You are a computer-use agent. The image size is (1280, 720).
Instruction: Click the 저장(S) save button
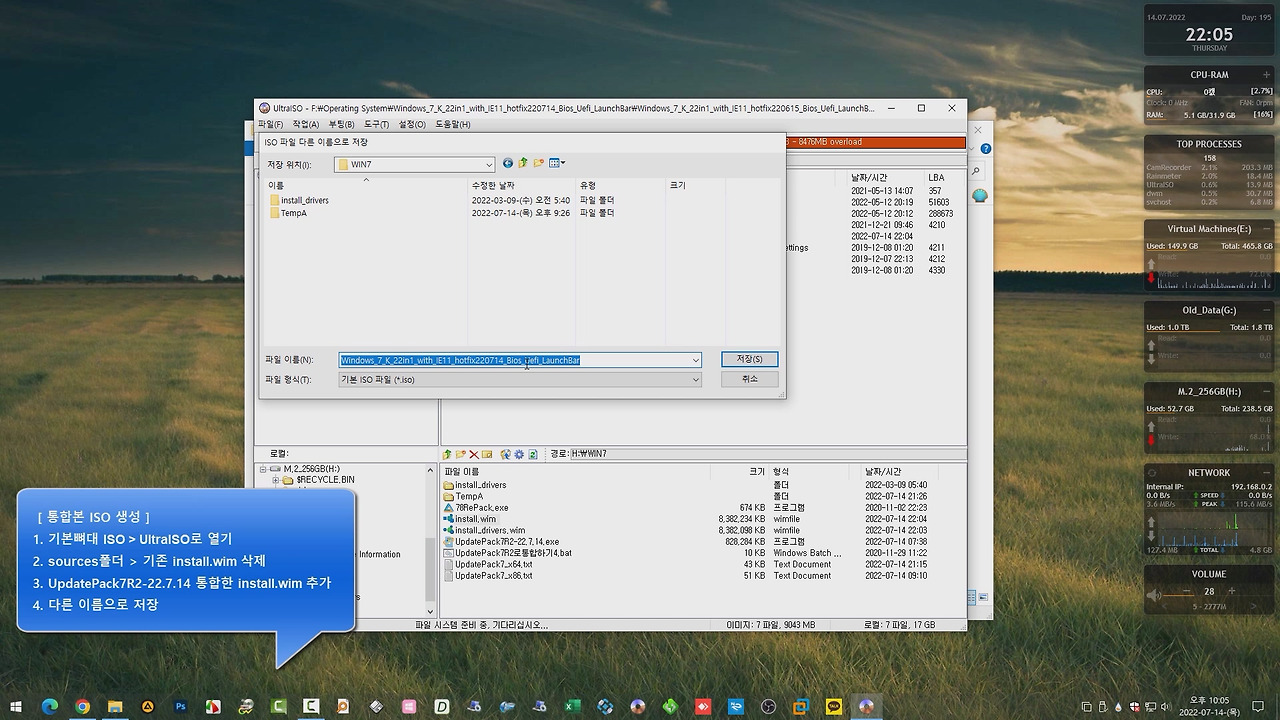tap(749, 359)
